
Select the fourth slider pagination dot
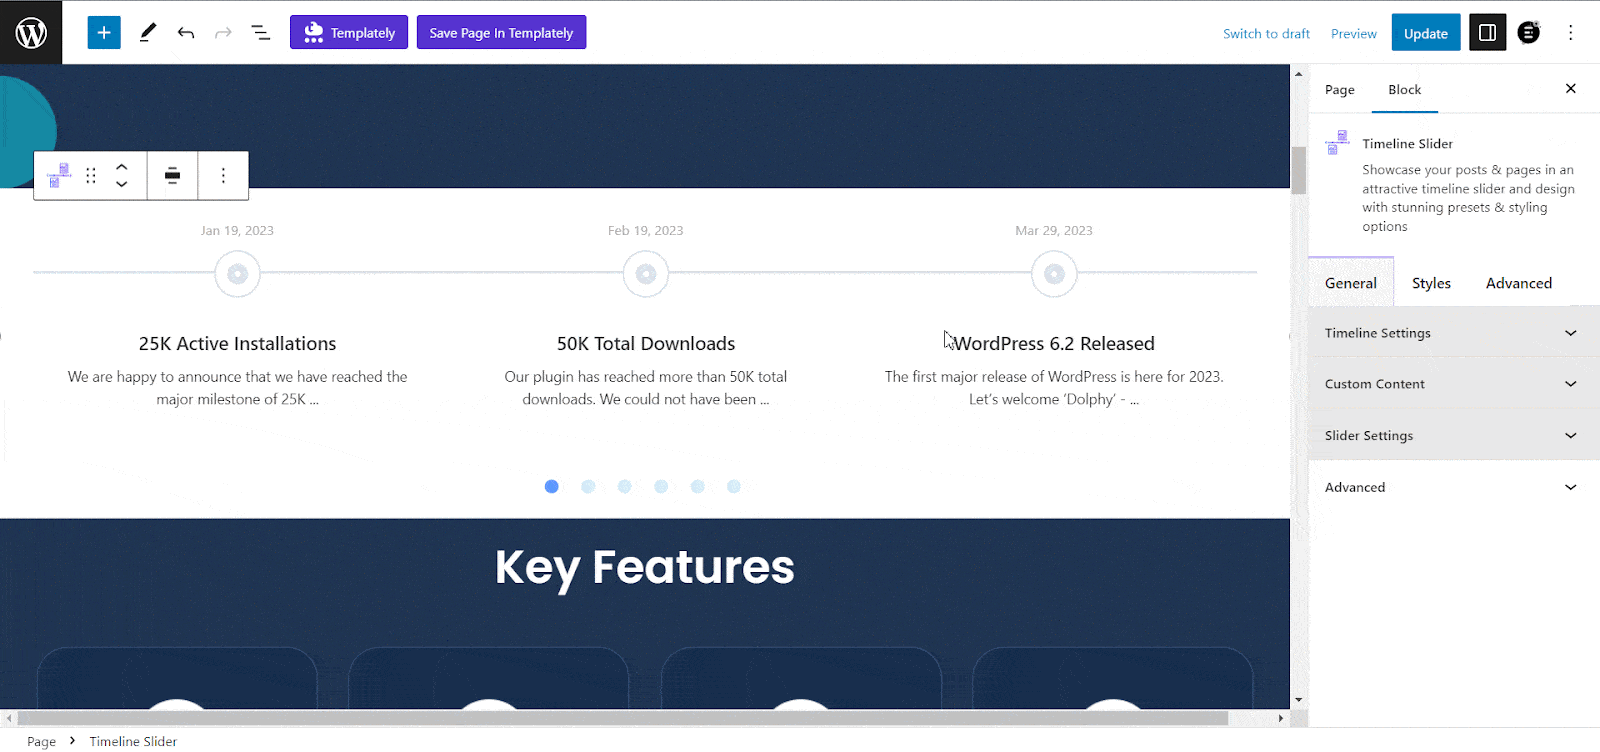pyautogui.click(x=661, y=486)
